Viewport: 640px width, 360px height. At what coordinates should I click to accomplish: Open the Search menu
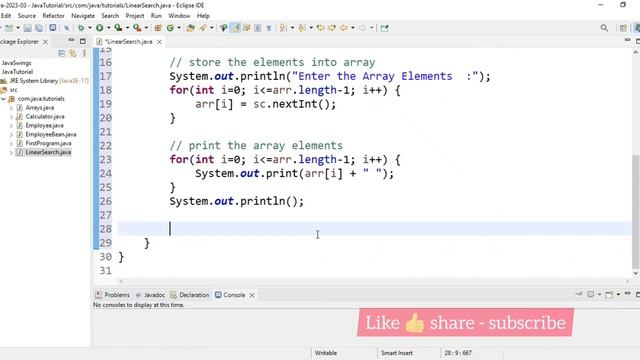point(110,16)
